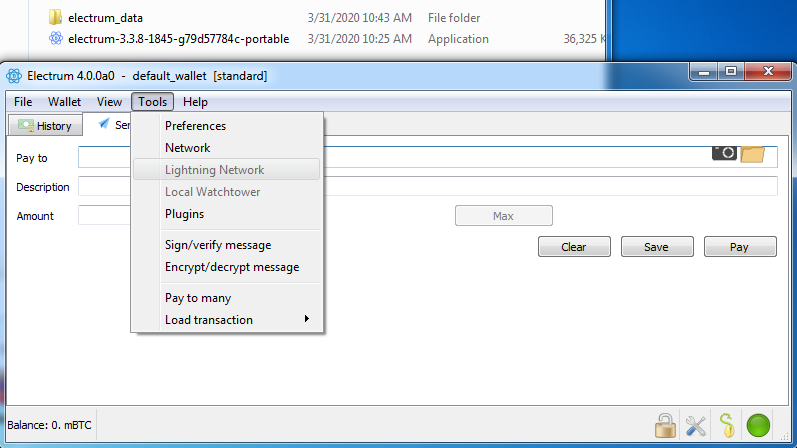Open Plugins from Tools menu
Viewport: 797px width, 448px height.
[226, 214]
